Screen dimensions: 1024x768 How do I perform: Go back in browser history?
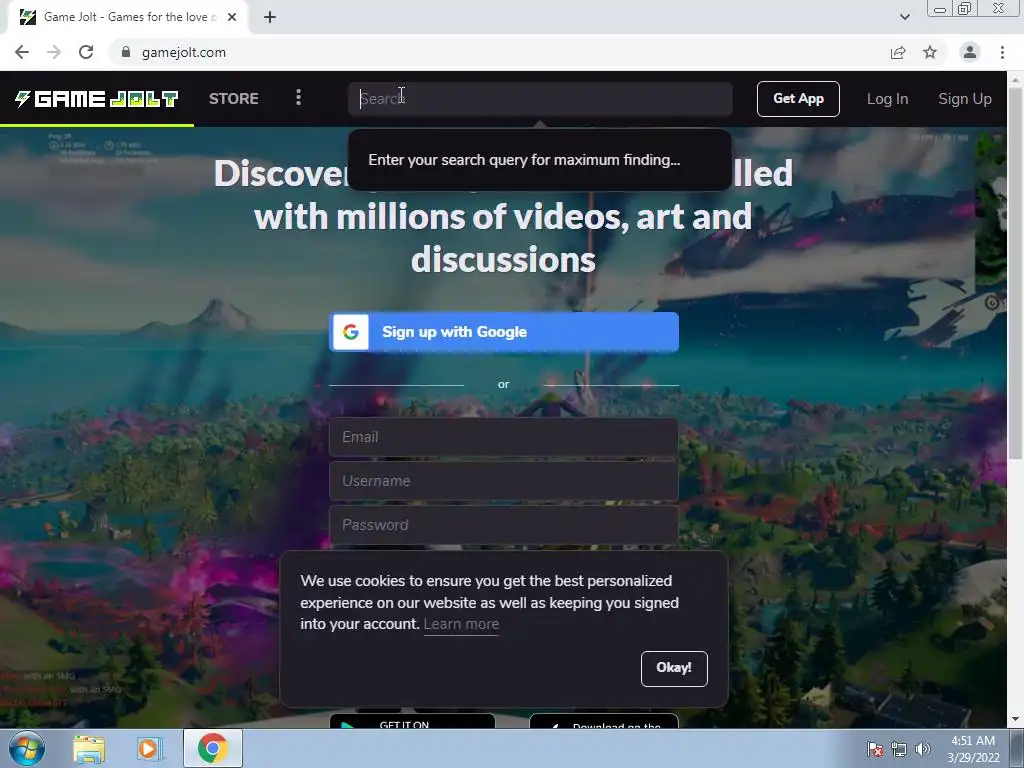[x=22, y=52]
